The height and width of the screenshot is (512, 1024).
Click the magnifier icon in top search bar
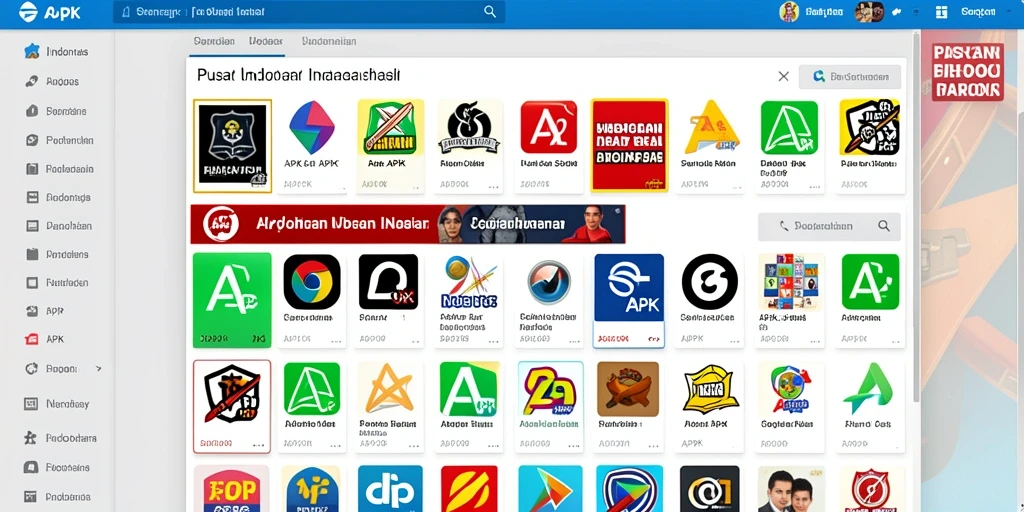[x=489, y=11]
